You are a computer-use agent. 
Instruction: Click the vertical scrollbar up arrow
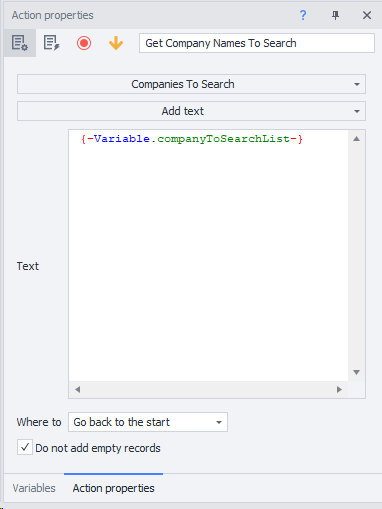click(356, 139)
